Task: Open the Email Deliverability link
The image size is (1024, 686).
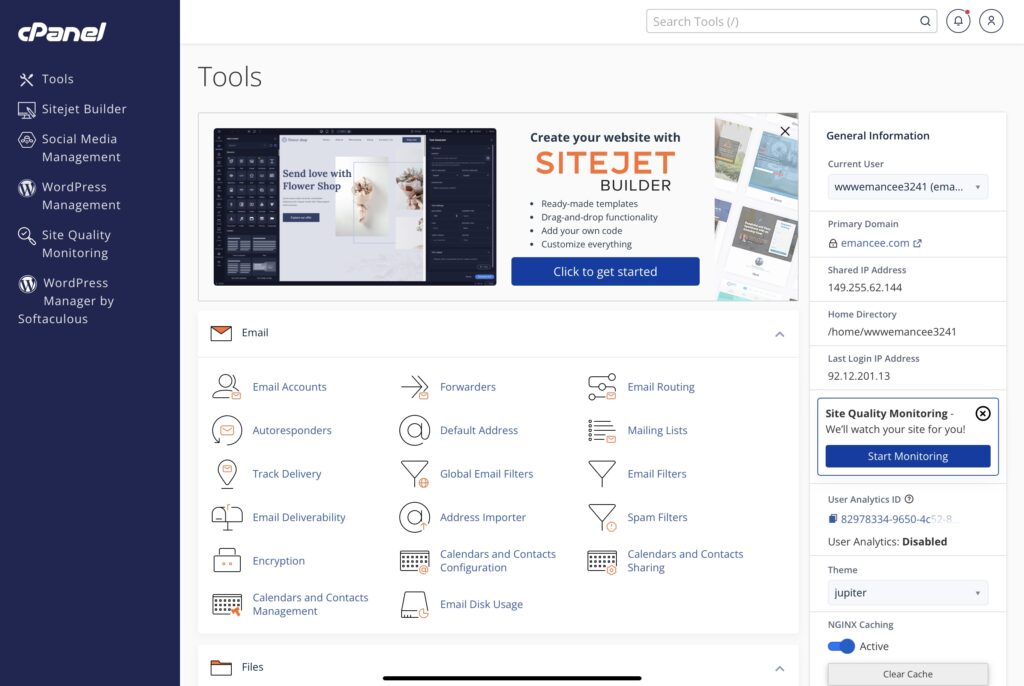Action: (x=299, y=517)
